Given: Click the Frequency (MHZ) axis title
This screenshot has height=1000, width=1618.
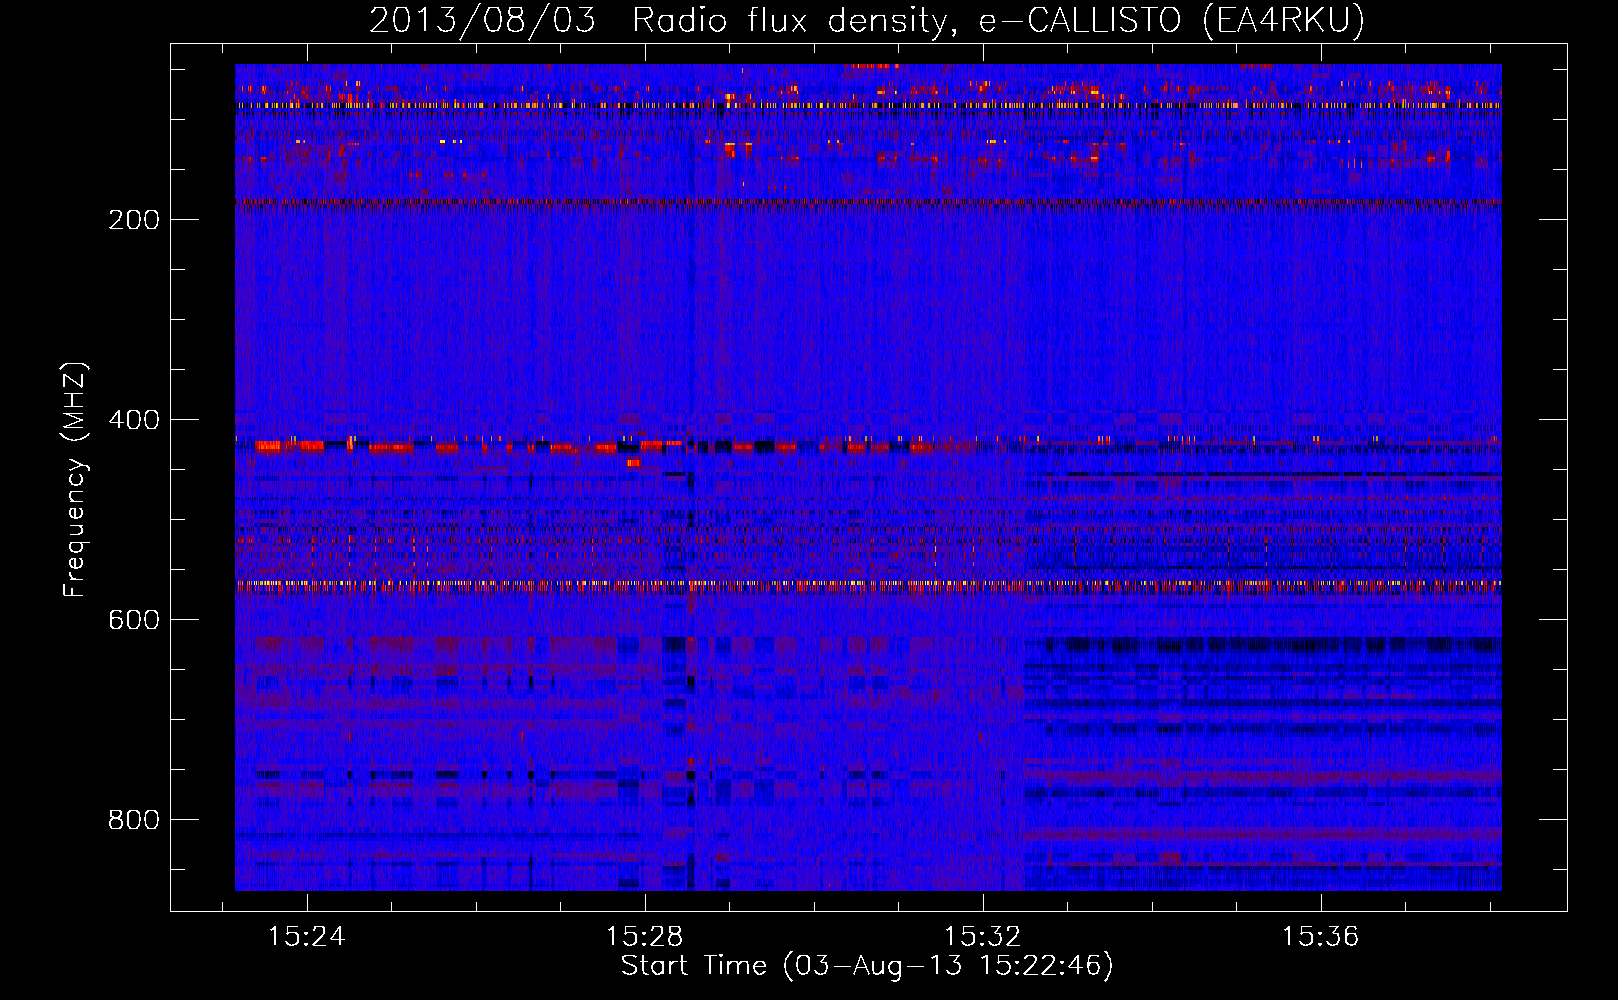Looking at the screenshot, I should tap(75, 479).
